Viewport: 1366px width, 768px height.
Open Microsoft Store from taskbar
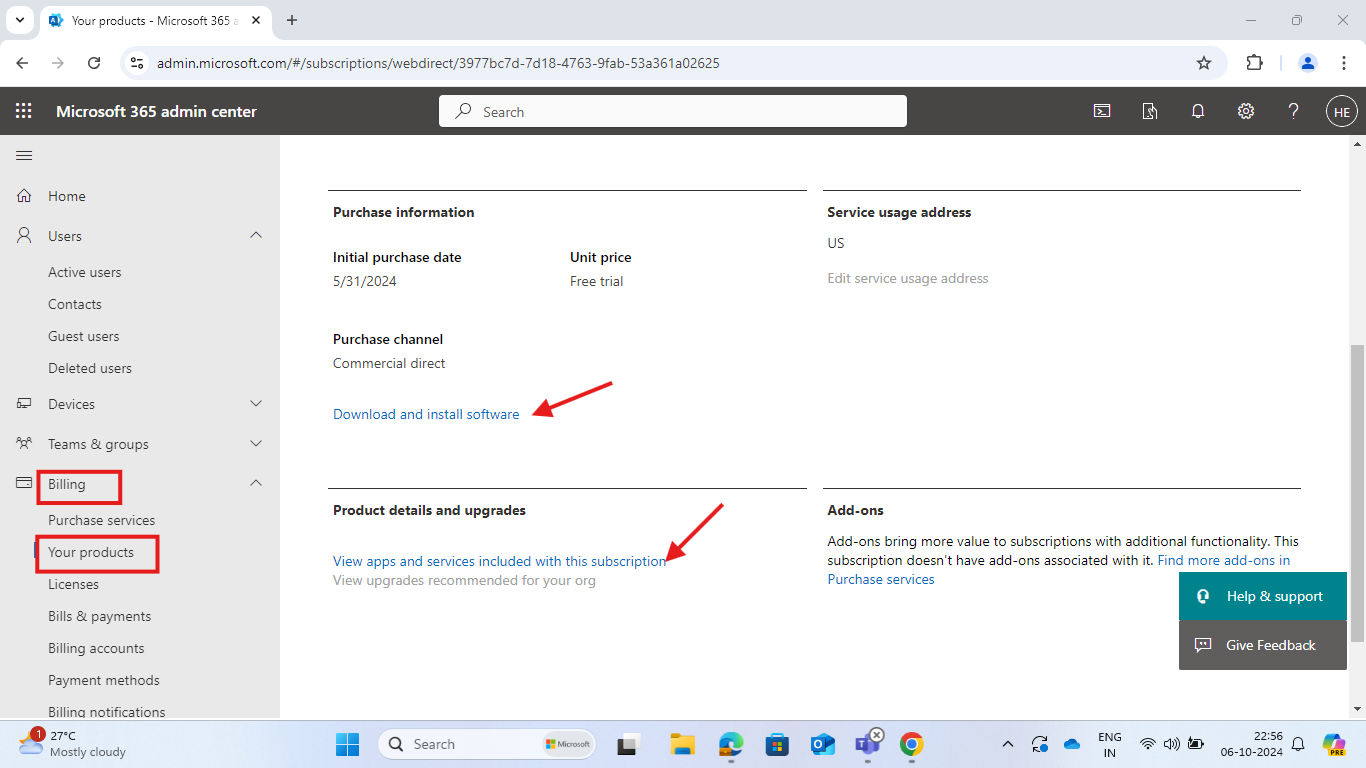(x=777, y=744)
